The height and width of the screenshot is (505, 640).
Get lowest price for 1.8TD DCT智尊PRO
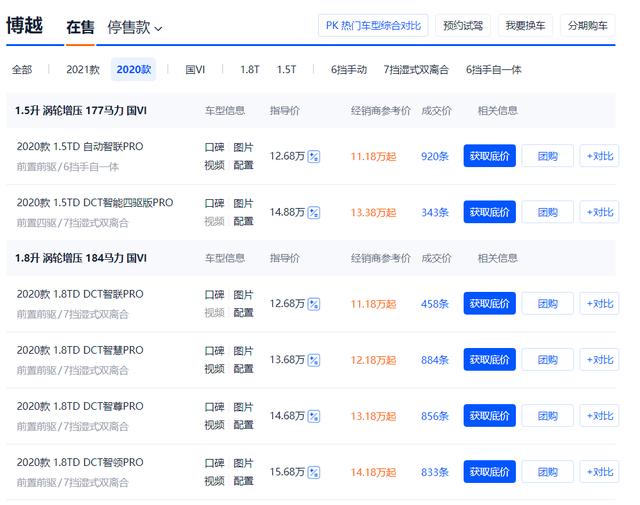point(489,416)
